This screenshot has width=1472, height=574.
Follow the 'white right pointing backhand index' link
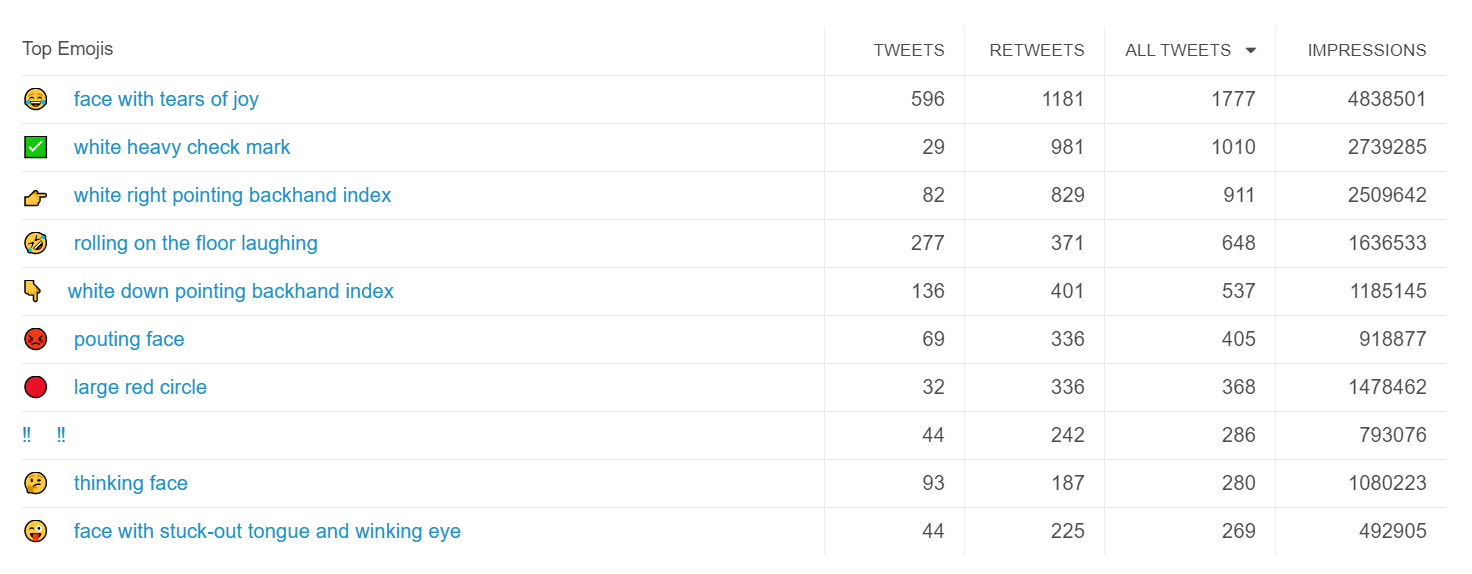click(x=232, y=195)
